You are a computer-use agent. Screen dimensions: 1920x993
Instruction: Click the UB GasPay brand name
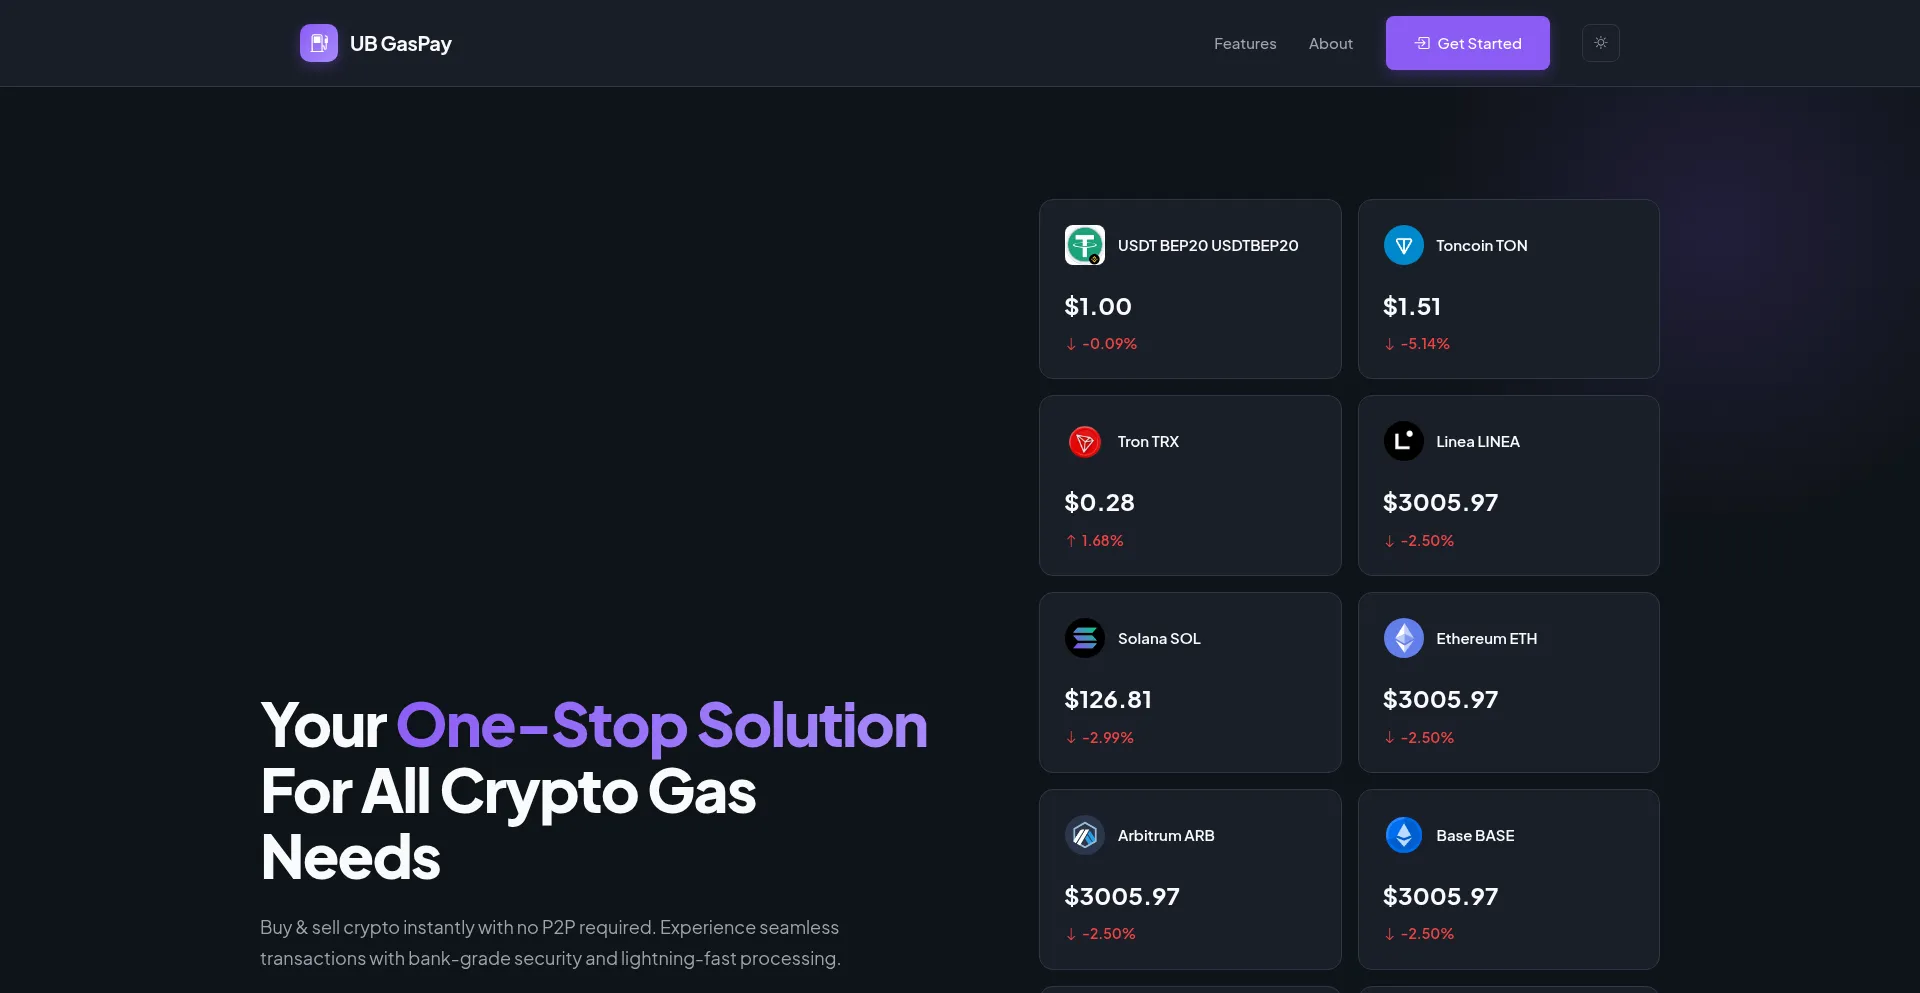point(400,43)
